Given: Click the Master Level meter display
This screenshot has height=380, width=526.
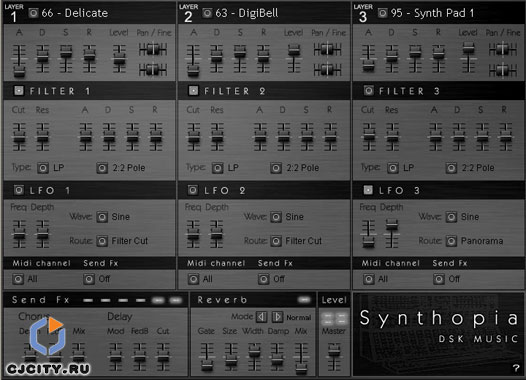Looking at the screenshot, I should [334, 319].
